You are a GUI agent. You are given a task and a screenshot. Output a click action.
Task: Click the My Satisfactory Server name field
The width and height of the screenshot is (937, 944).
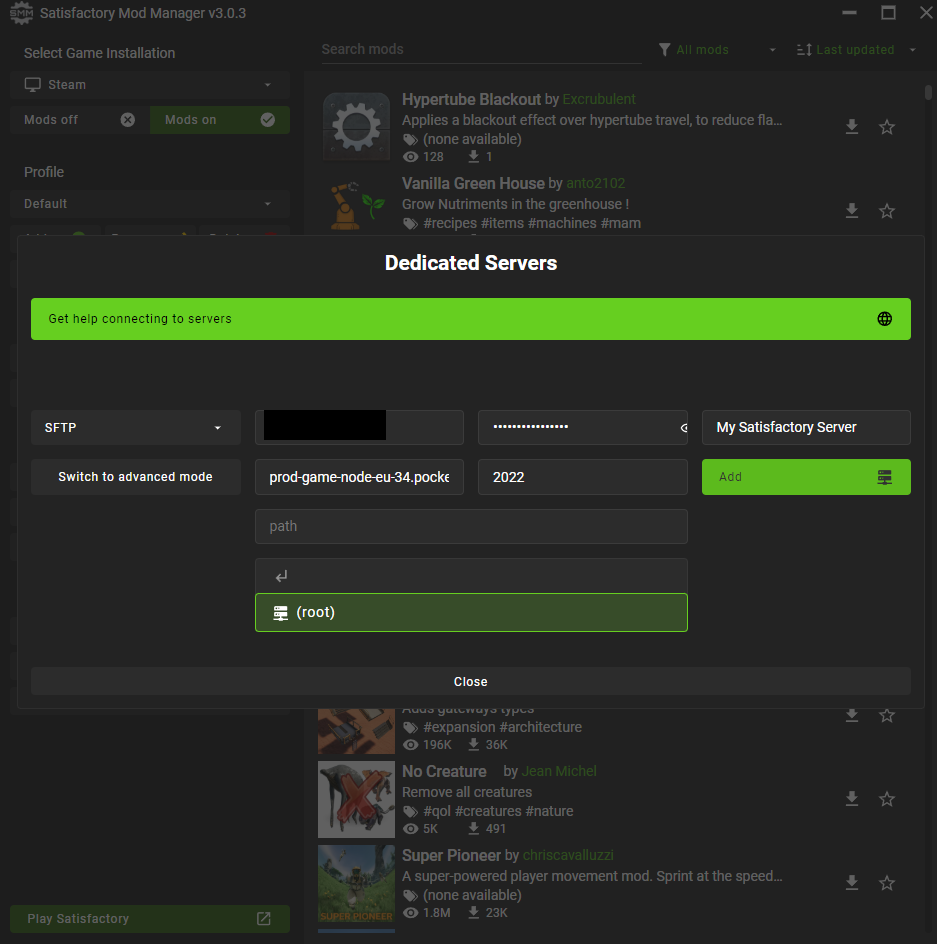click(806, 427)
